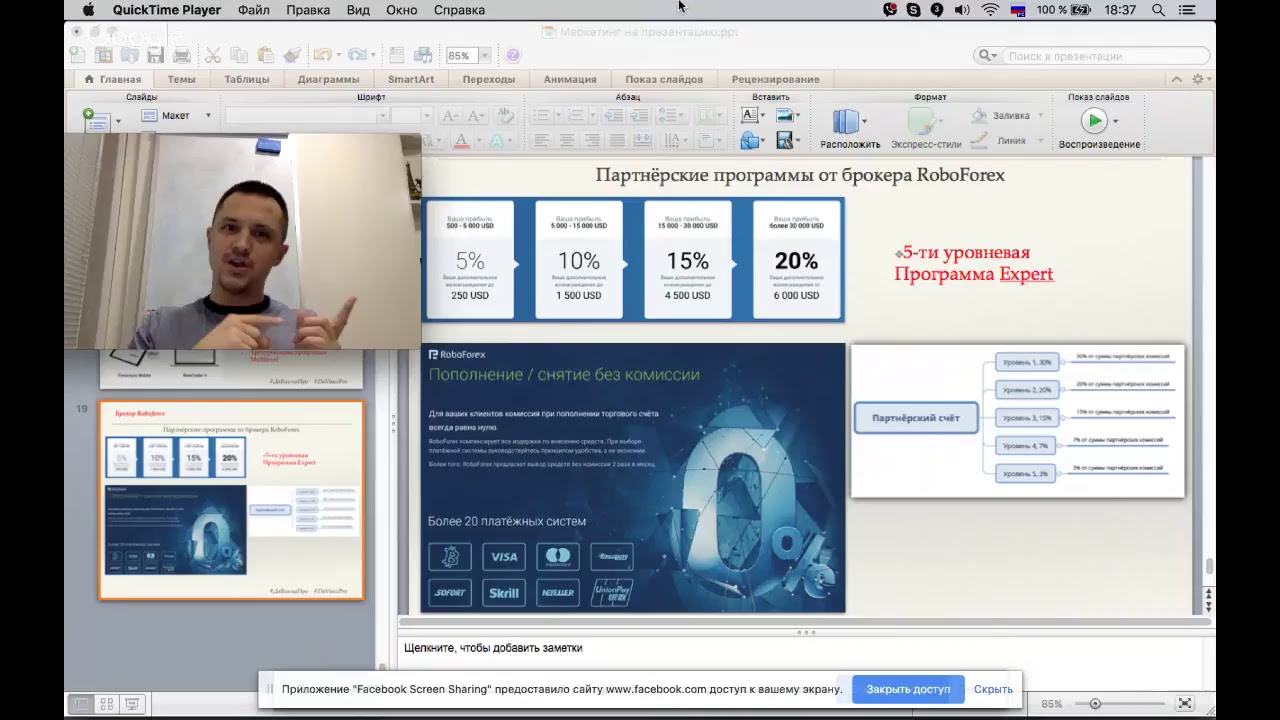Switch to the Анимация ribbon tab
The image size is (1280, 720).
tap(570, 79)
